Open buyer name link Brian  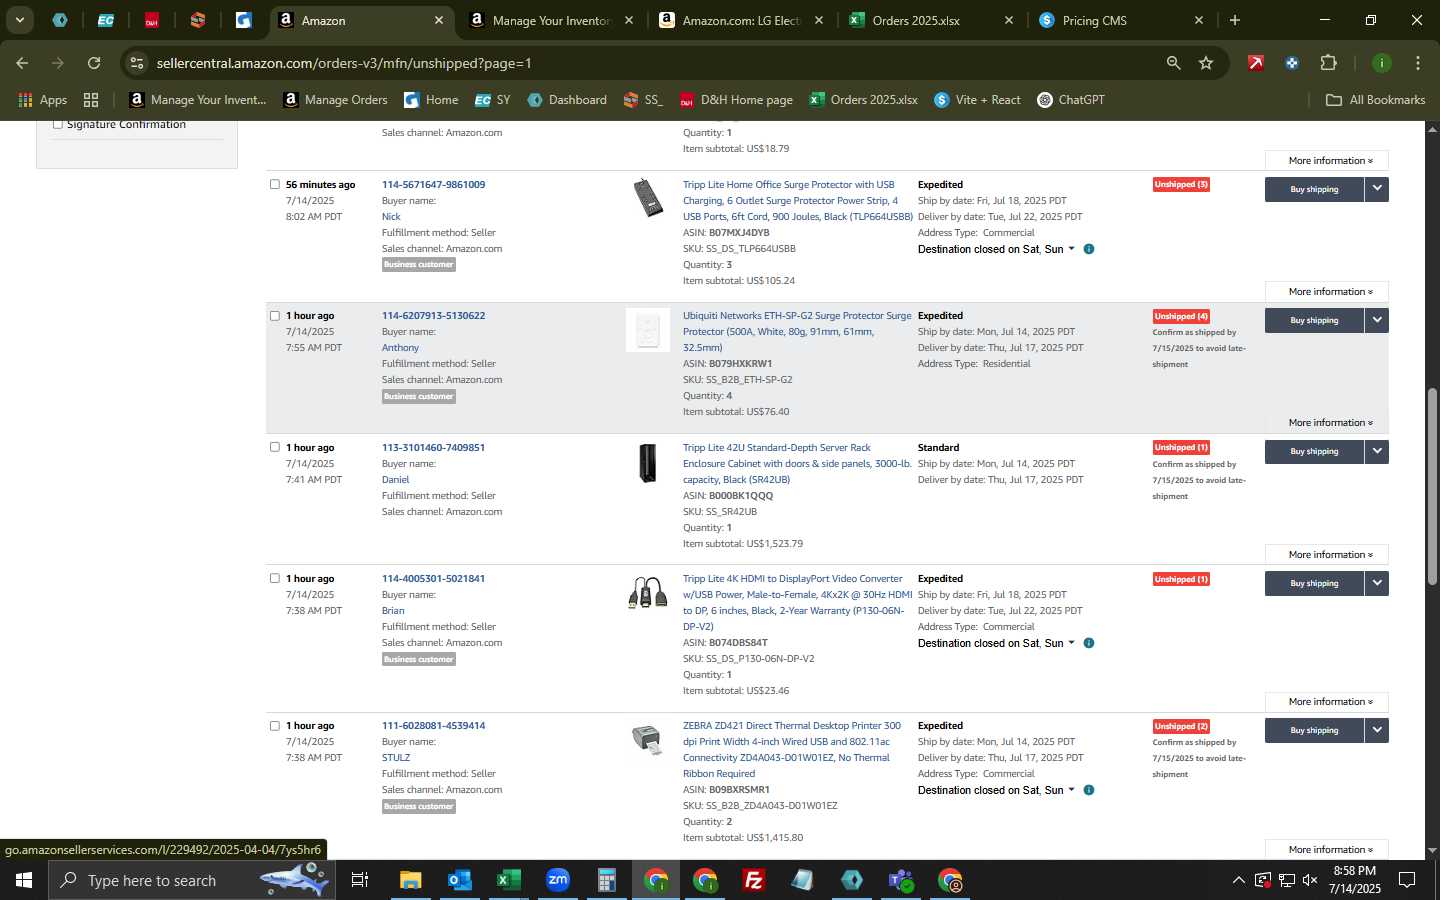click(x=393, y=610)
